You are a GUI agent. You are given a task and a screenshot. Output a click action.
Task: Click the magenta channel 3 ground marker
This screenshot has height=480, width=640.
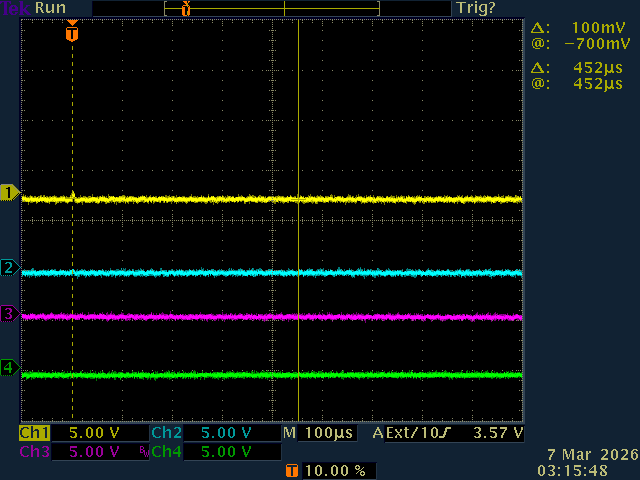9,315
